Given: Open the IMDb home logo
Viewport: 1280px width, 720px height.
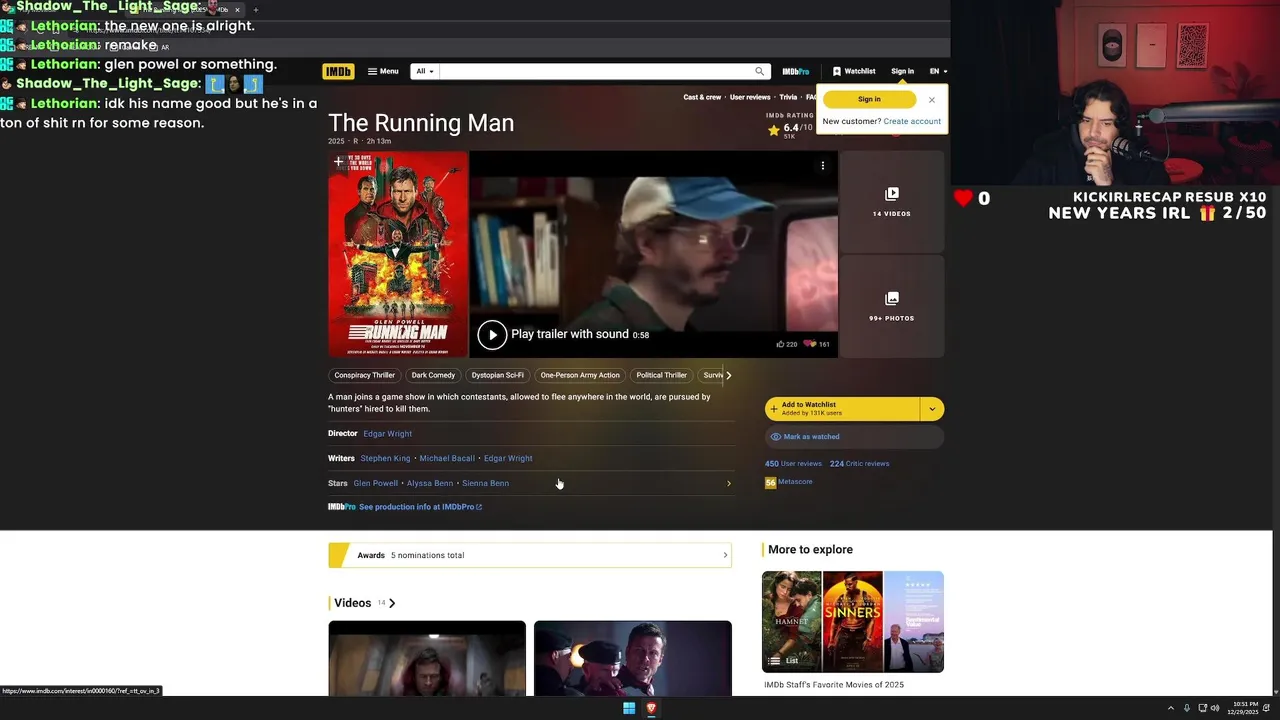Looking at the screenshot, I should tap(338, 71).
